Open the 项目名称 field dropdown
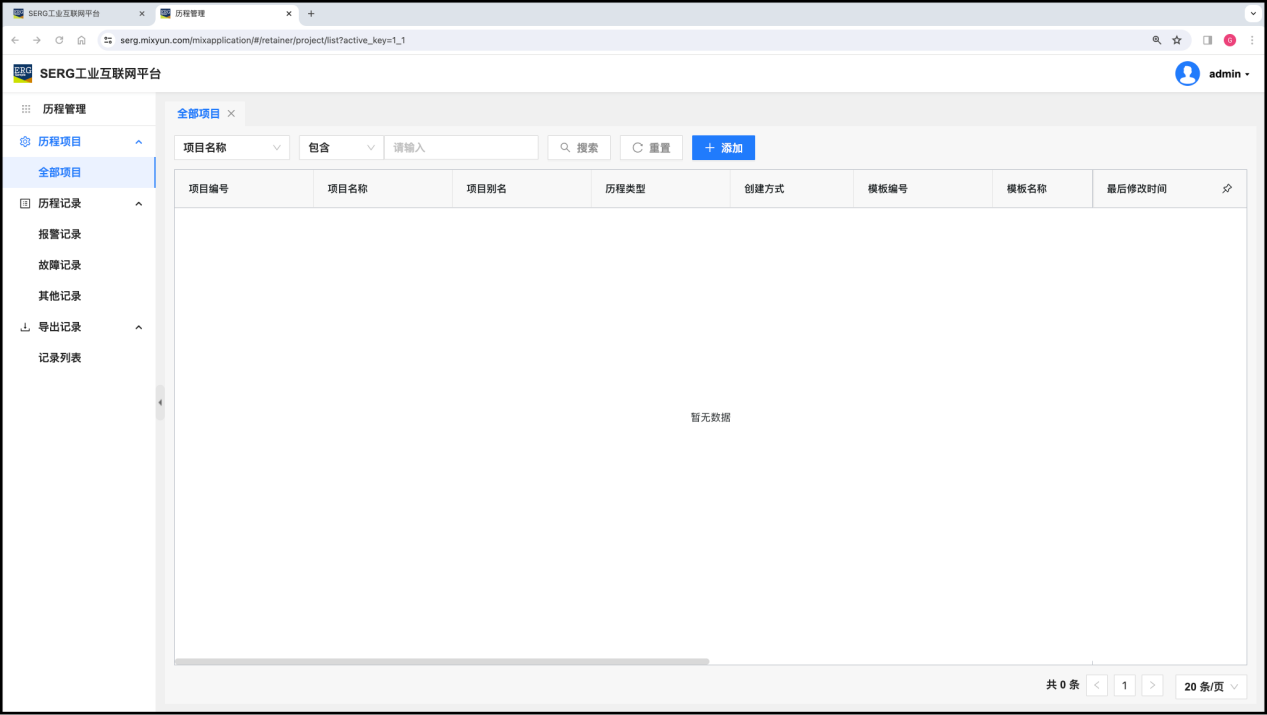The height and width of the screenshot is (715, 1267). (232, 148)
